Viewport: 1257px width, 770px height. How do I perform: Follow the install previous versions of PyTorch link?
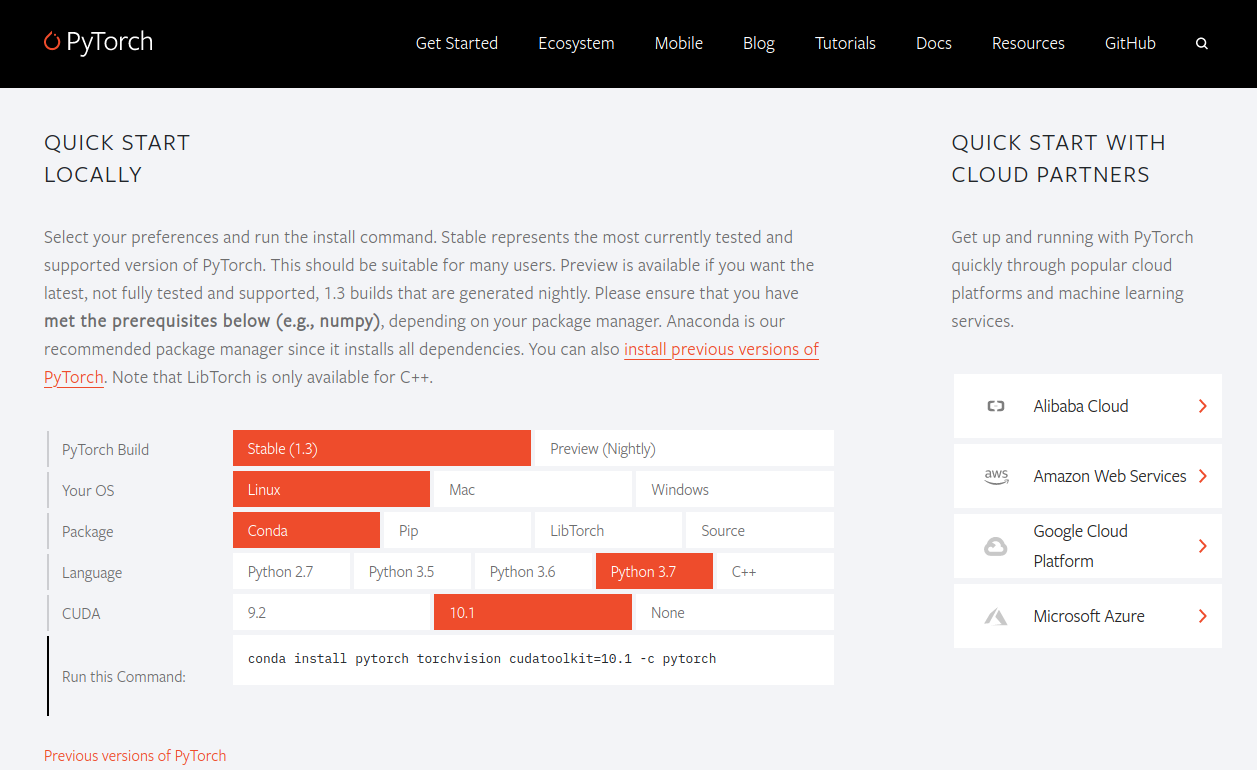click(x=721, y=349)
